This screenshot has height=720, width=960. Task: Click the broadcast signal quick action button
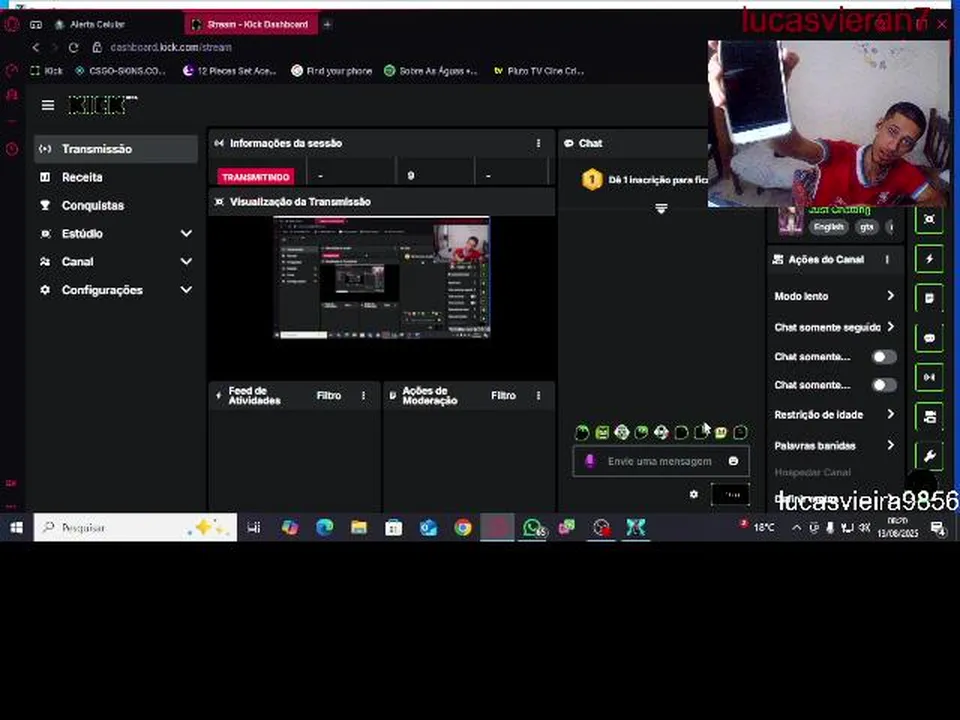[x=929, y=377]
